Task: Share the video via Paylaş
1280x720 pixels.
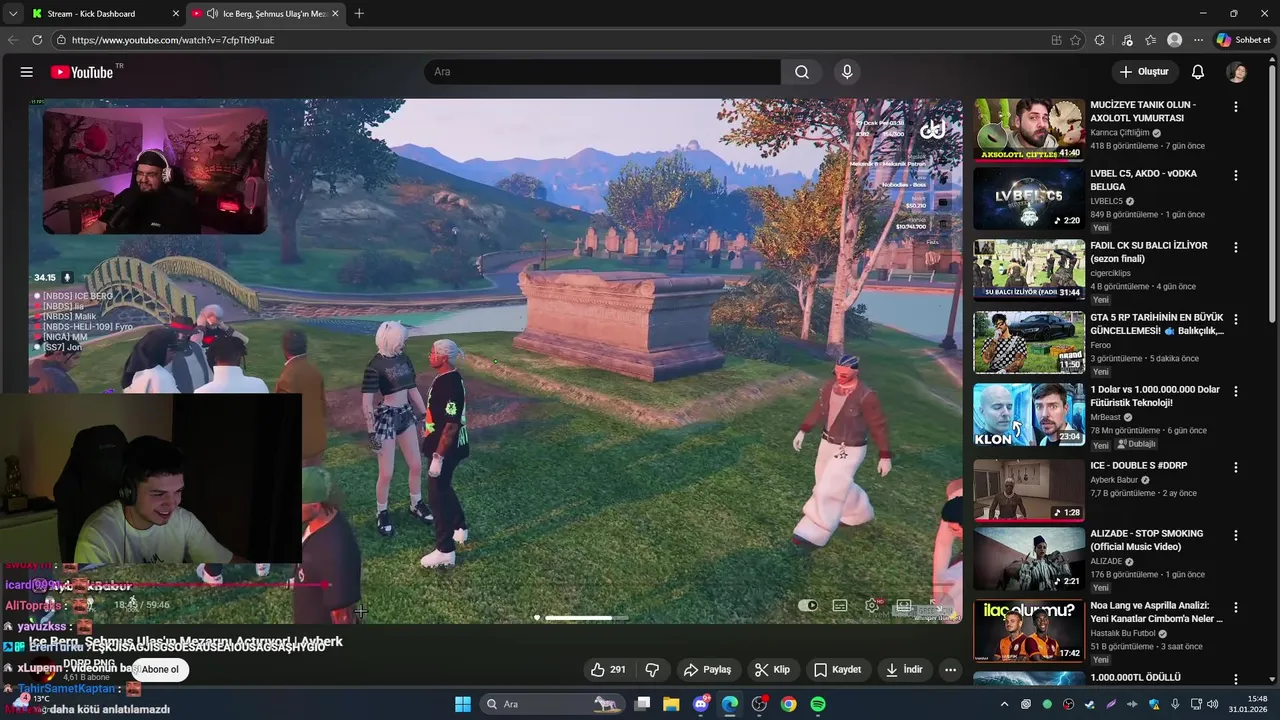Action: [x=707, y=670]
